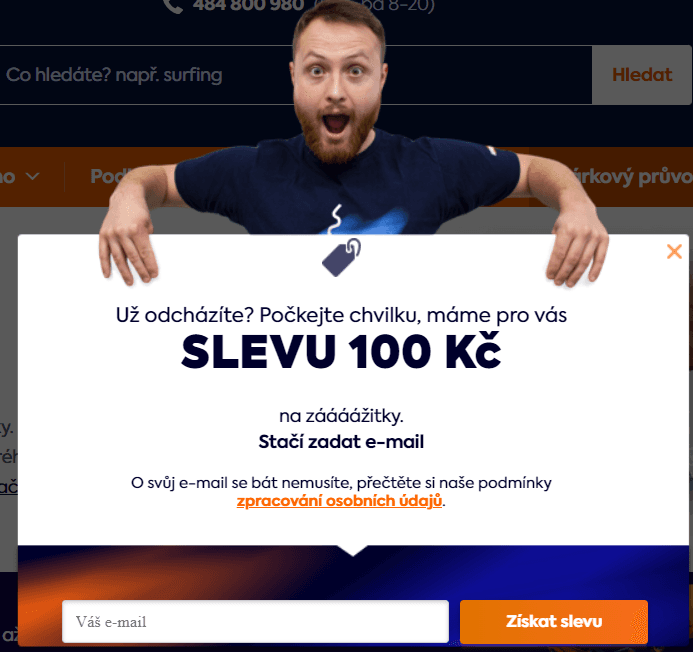693x652 pixels.
Task: Expand the chevron dropdown in orange navigation bar
Action: coord(32,176)
